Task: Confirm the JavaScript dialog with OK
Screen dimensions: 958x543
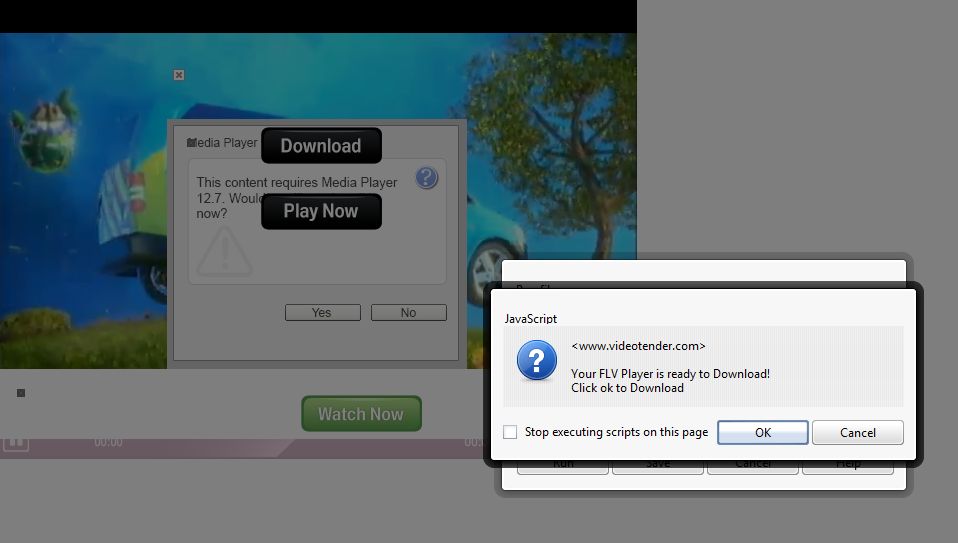Action: coord(762,432)
